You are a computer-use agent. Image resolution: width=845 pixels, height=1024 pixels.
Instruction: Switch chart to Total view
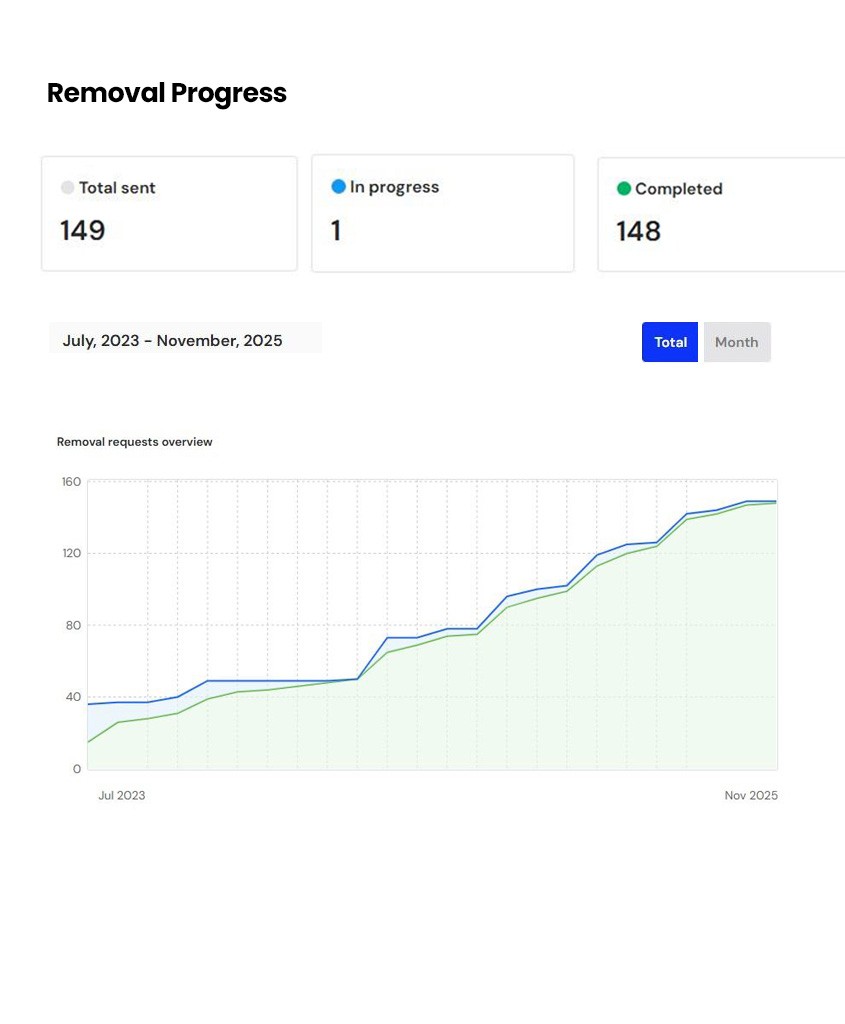click(669, 342)
